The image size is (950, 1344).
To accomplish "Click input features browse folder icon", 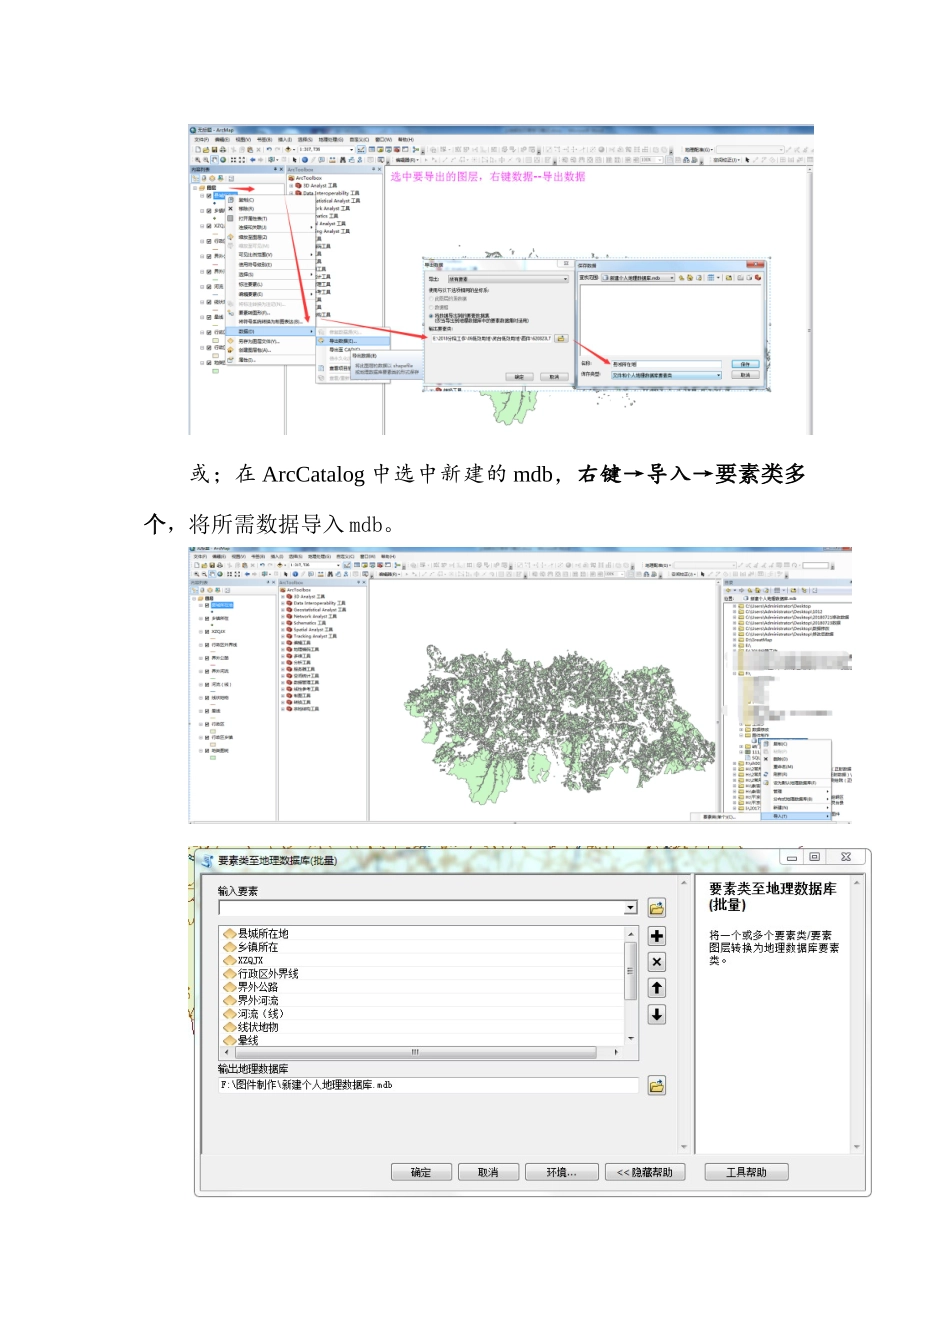I will (656, 908).
